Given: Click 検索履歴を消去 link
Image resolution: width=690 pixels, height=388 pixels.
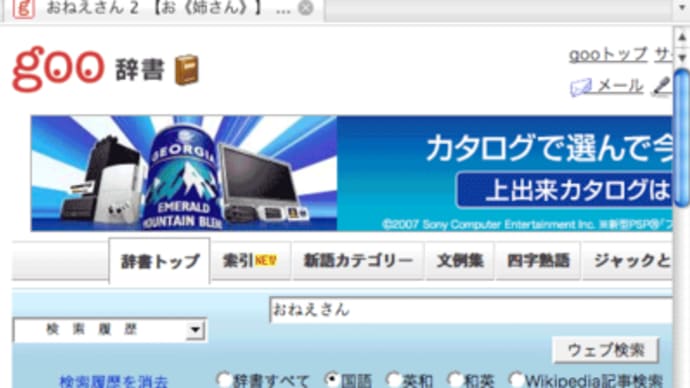Looking at the screenshot, I should tap(114, 381).
